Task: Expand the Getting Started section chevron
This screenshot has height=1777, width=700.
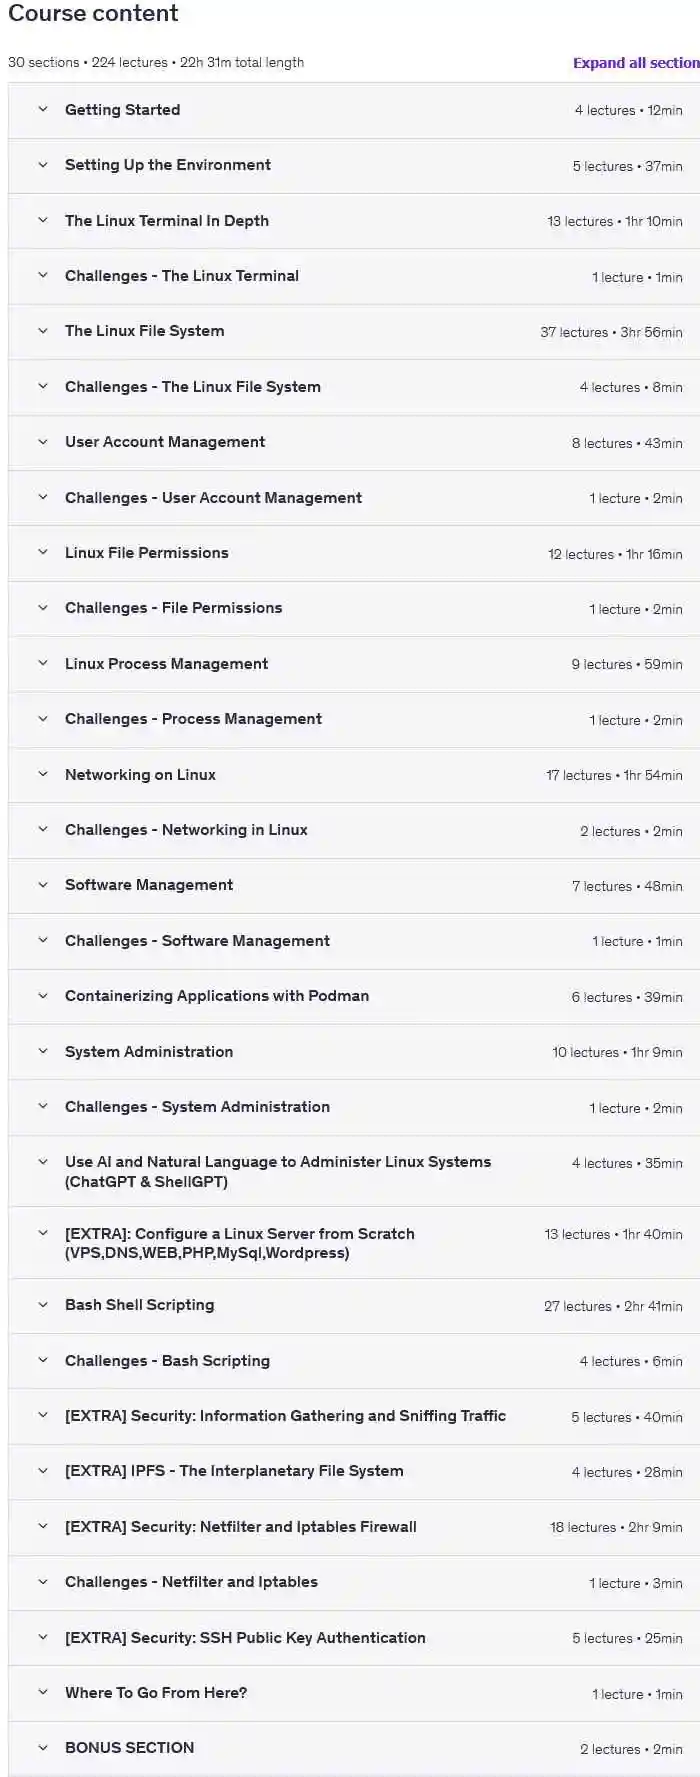Action: [43, 110]
